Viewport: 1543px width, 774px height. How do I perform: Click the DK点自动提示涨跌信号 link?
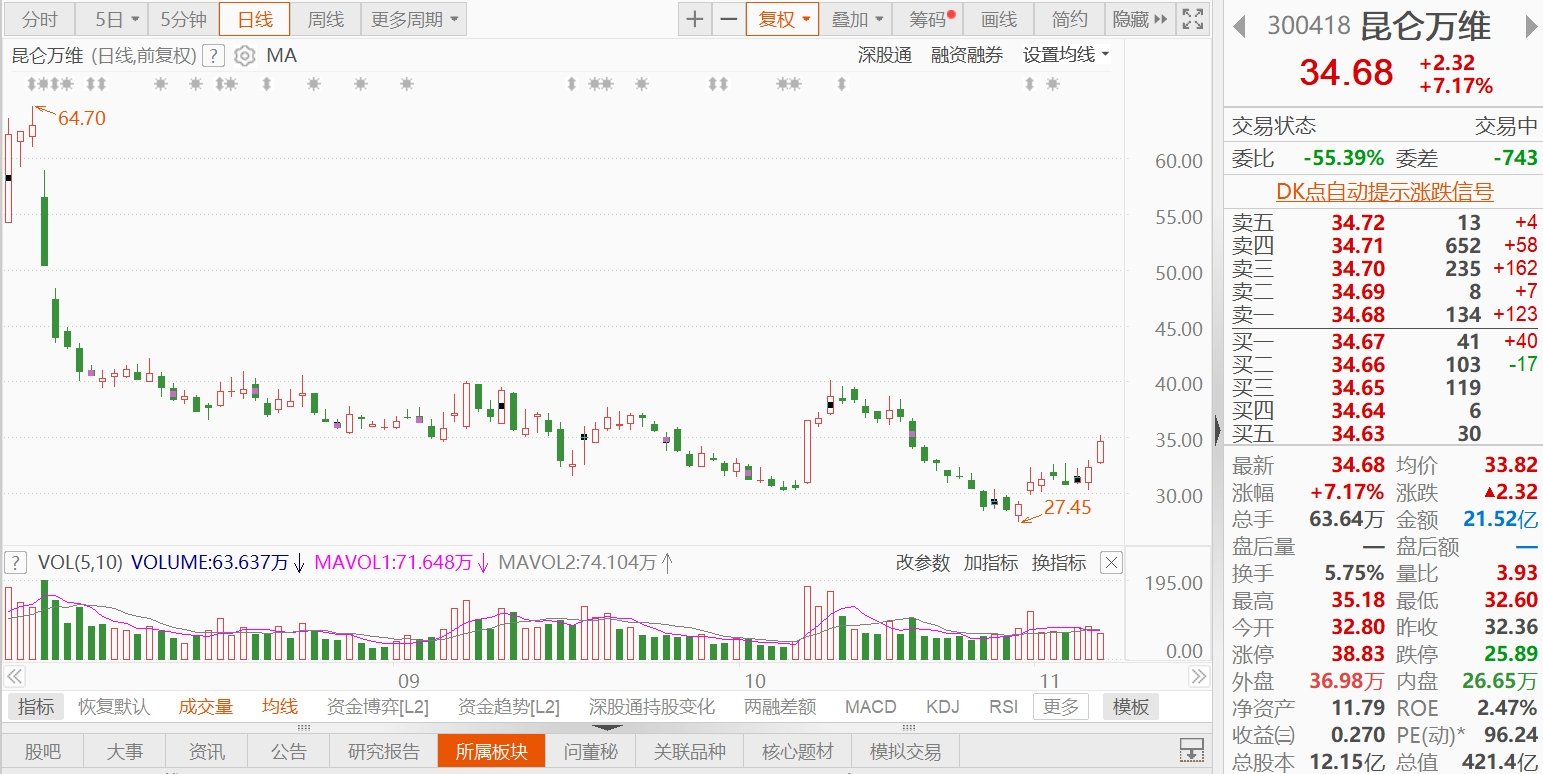(1383, 191)
